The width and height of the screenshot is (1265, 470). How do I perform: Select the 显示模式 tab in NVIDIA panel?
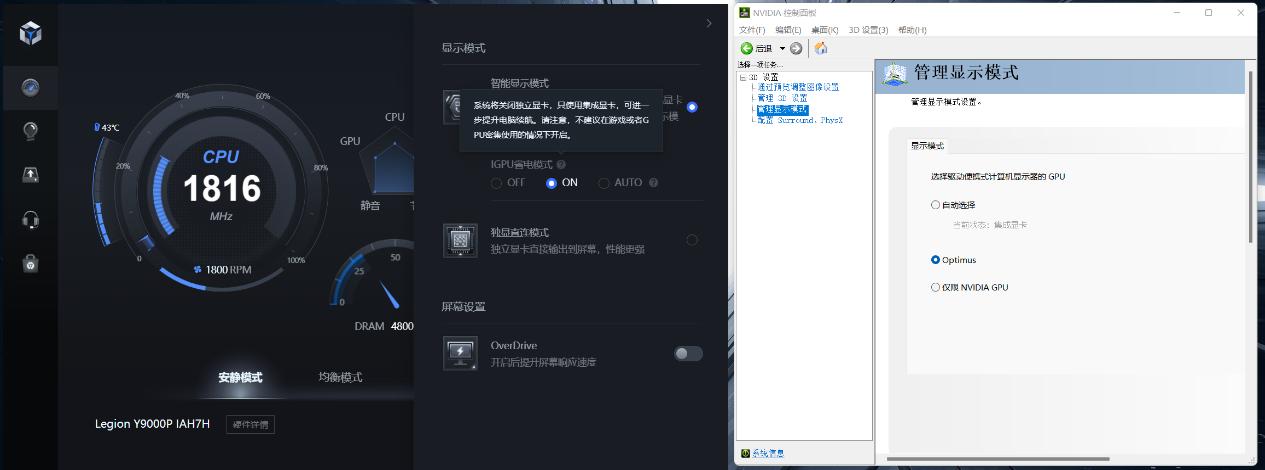tap(927, 146)
